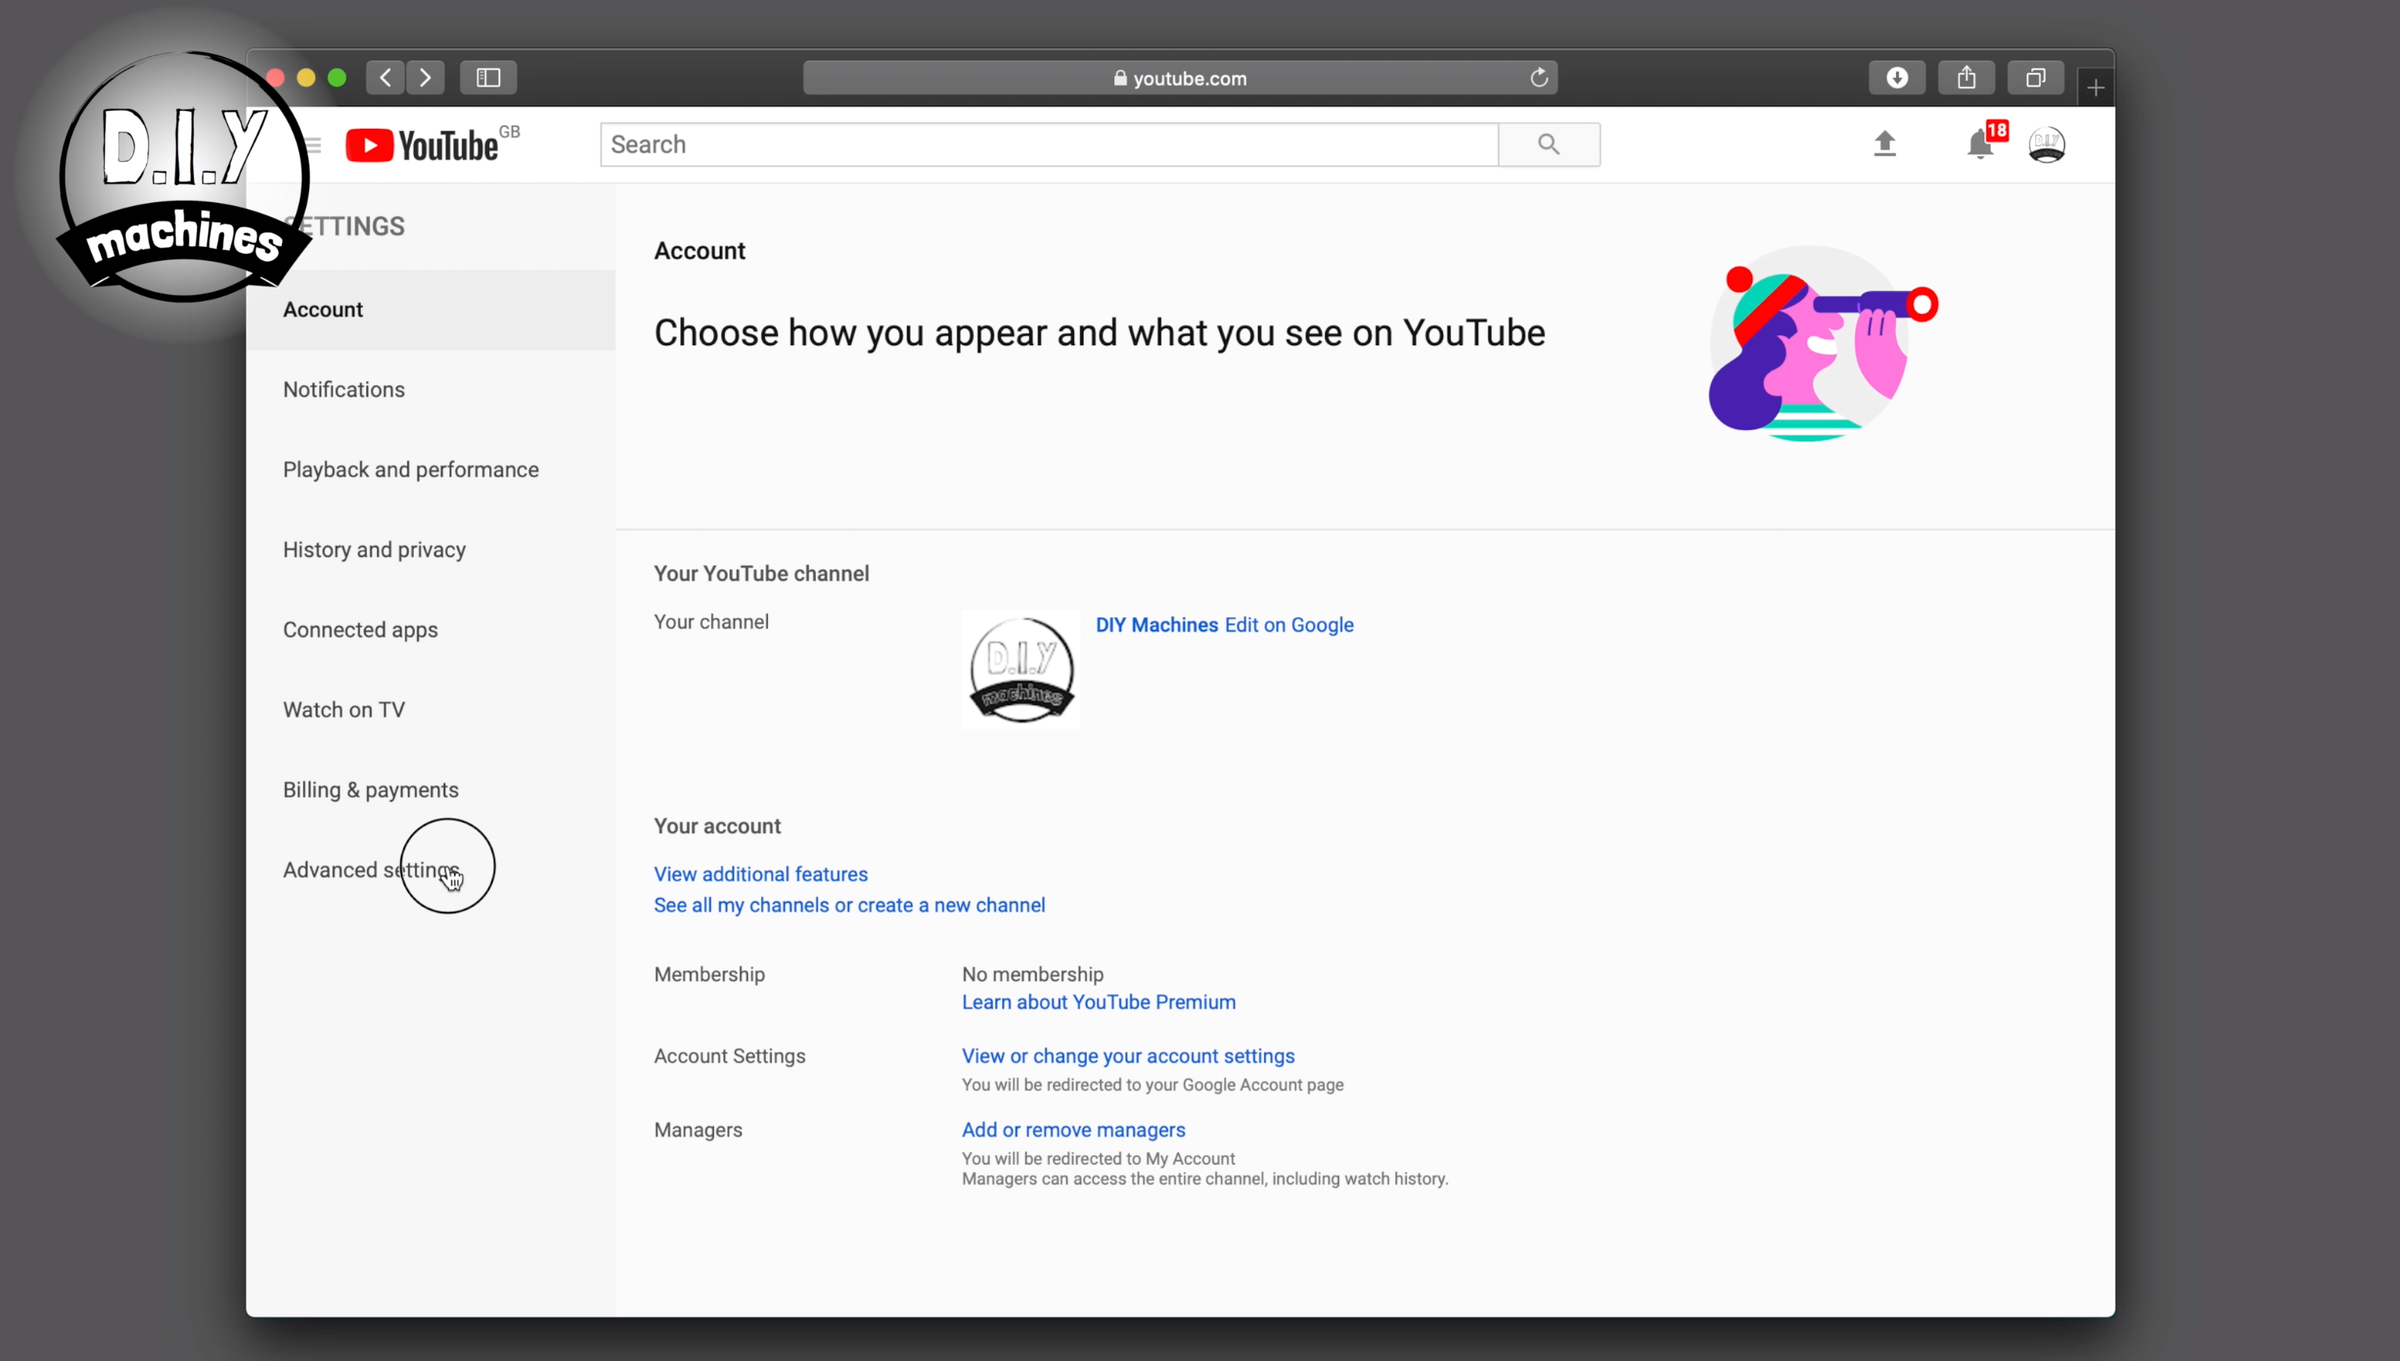This screenshot has width=2400, height=1361.
Task: Select Notifications in the settings sidebar
Action: [x=344, y=389]
